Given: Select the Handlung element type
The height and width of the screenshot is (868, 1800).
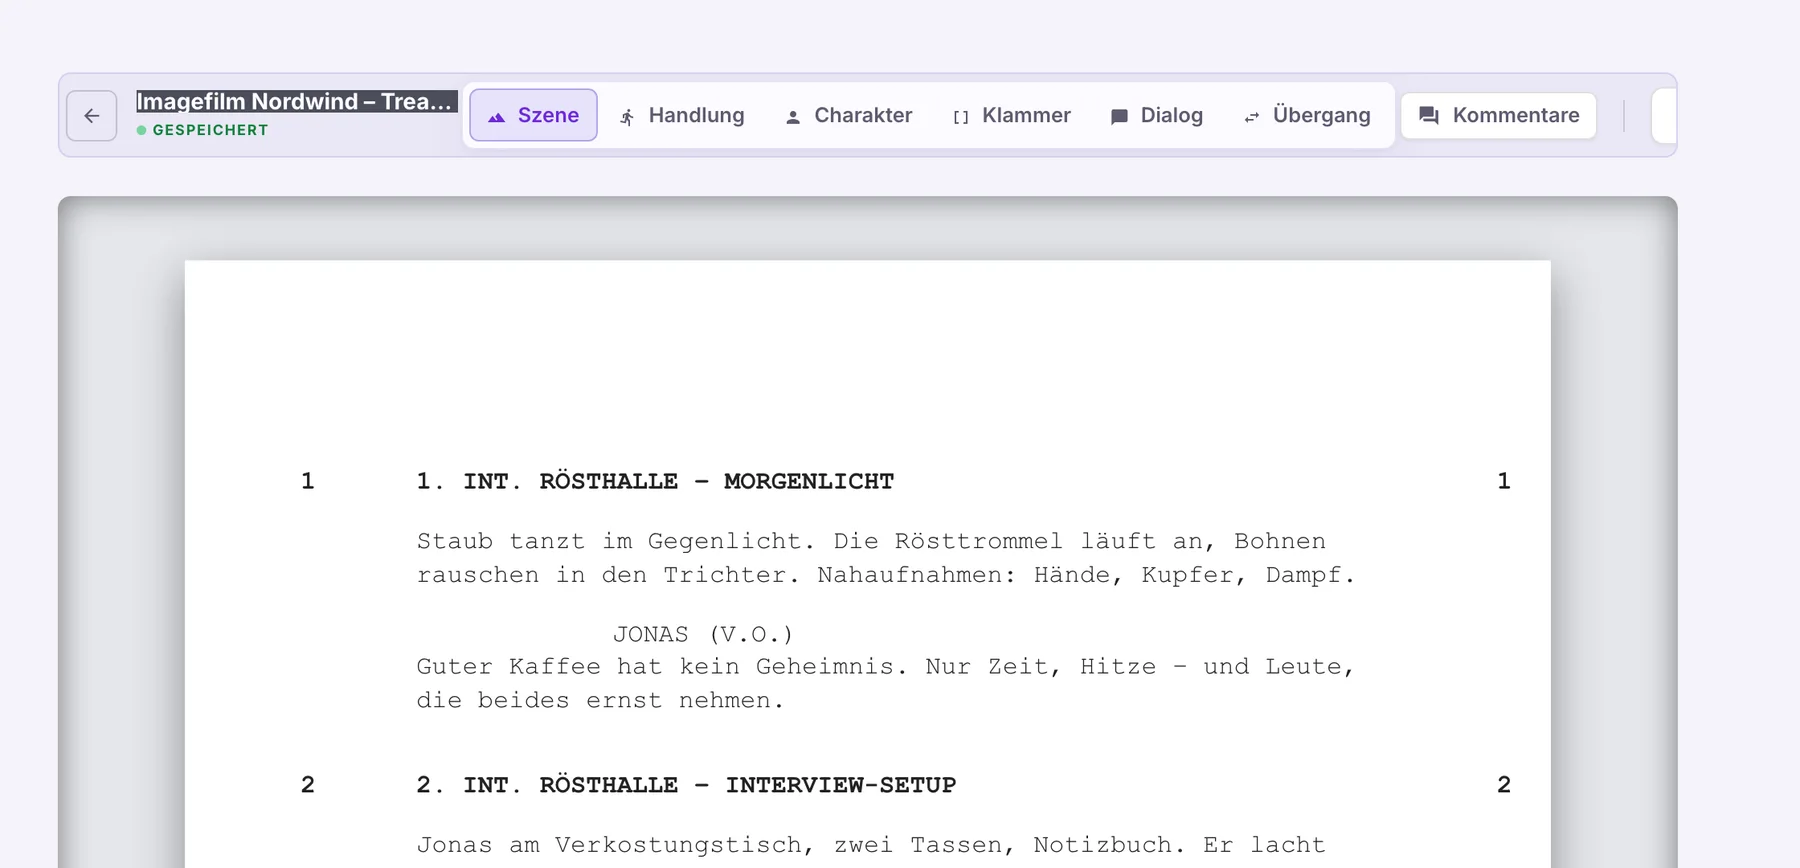Looking at the screenshot, I should 682,115.
